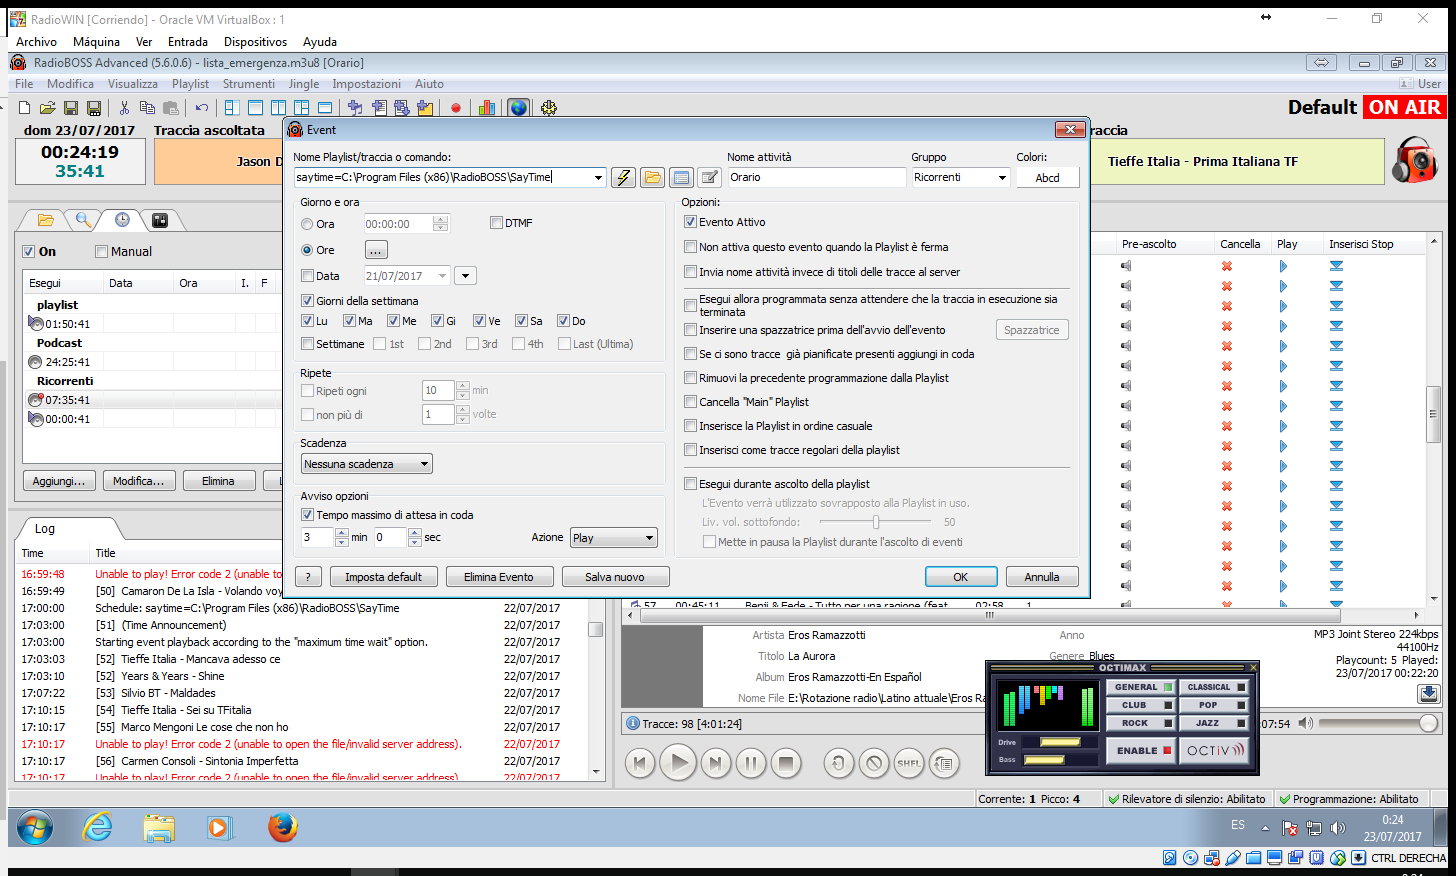Enable Cancella "Main" Playlist checkbox

pos(690,402)
